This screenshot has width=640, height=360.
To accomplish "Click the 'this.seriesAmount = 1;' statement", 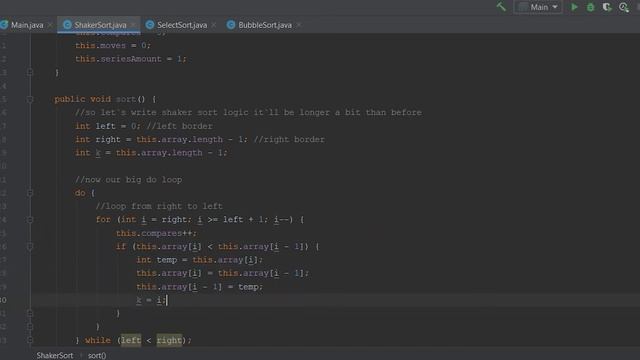I will coord(131,59).
